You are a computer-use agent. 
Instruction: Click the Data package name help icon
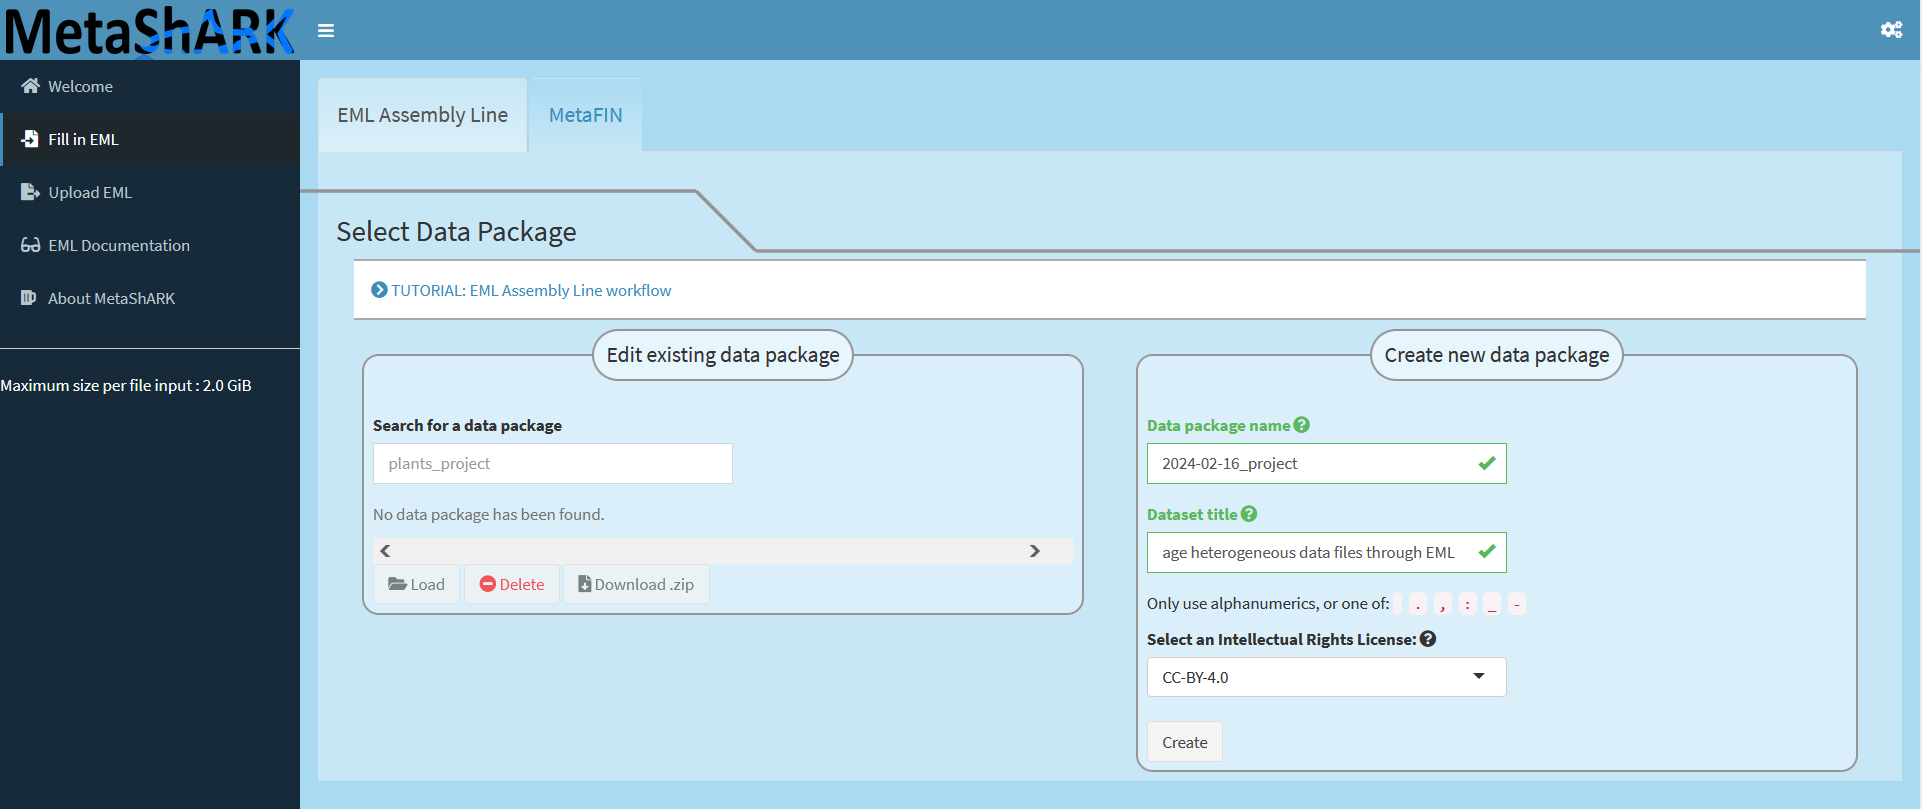(1301, 425)
